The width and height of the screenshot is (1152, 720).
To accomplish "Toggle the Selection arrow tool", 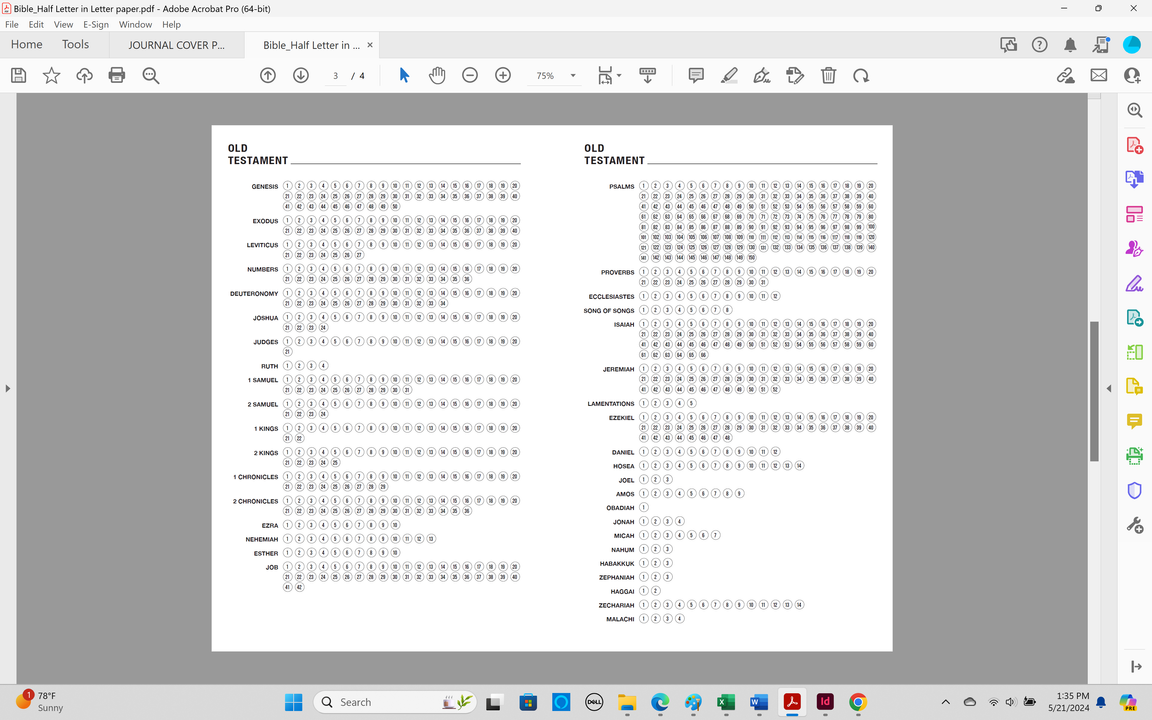I will [404, 76].
